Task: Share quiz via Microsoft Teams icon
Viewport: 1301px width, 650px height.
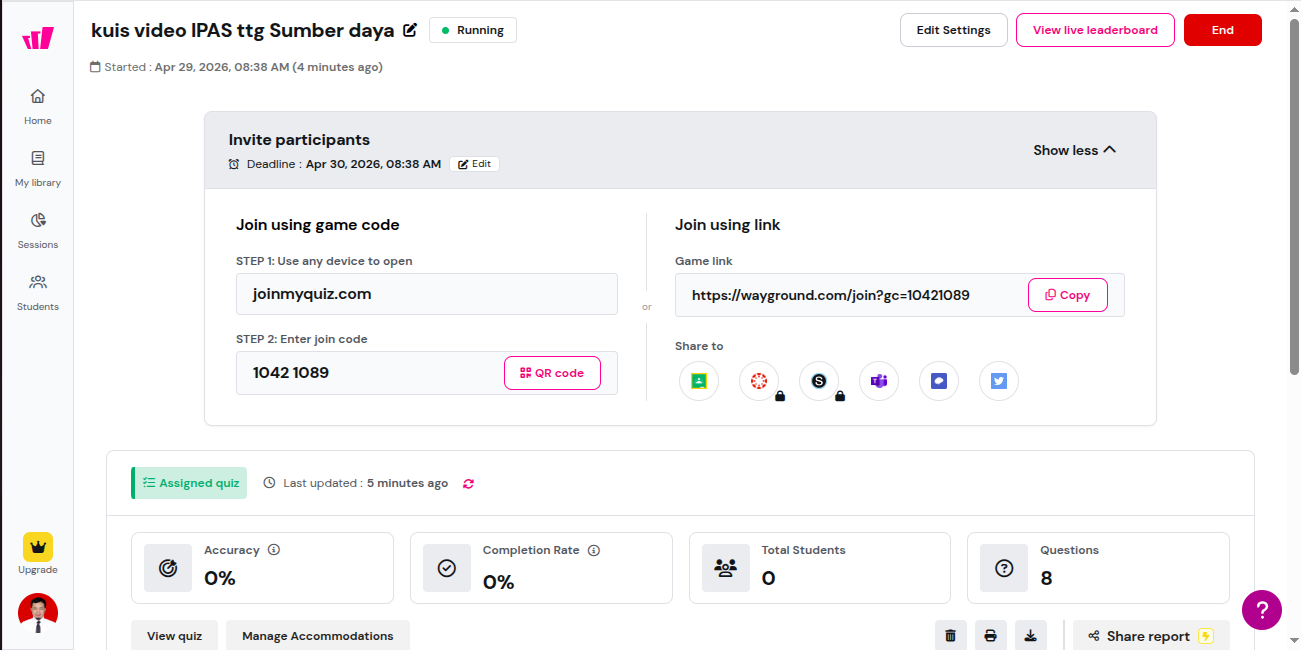Action: 878,381
